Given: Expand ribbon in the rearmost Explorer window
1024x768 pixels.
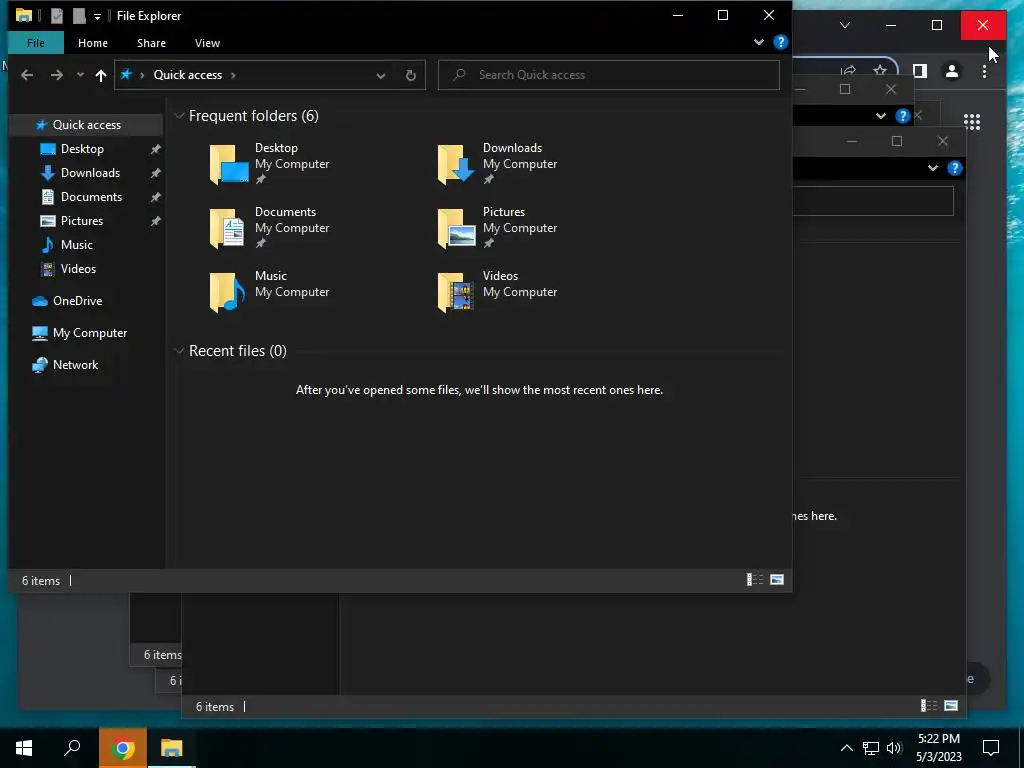Looking at the screenshot, I should click(880, 116).
